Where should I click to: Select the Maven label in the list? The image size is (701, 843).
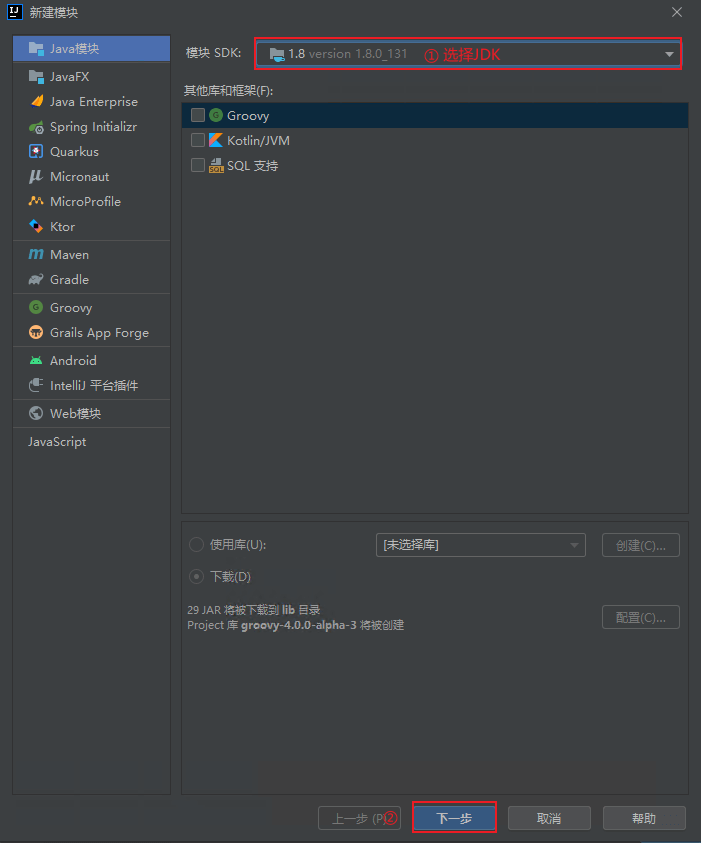pyautogui.click(x=69, y=255)
